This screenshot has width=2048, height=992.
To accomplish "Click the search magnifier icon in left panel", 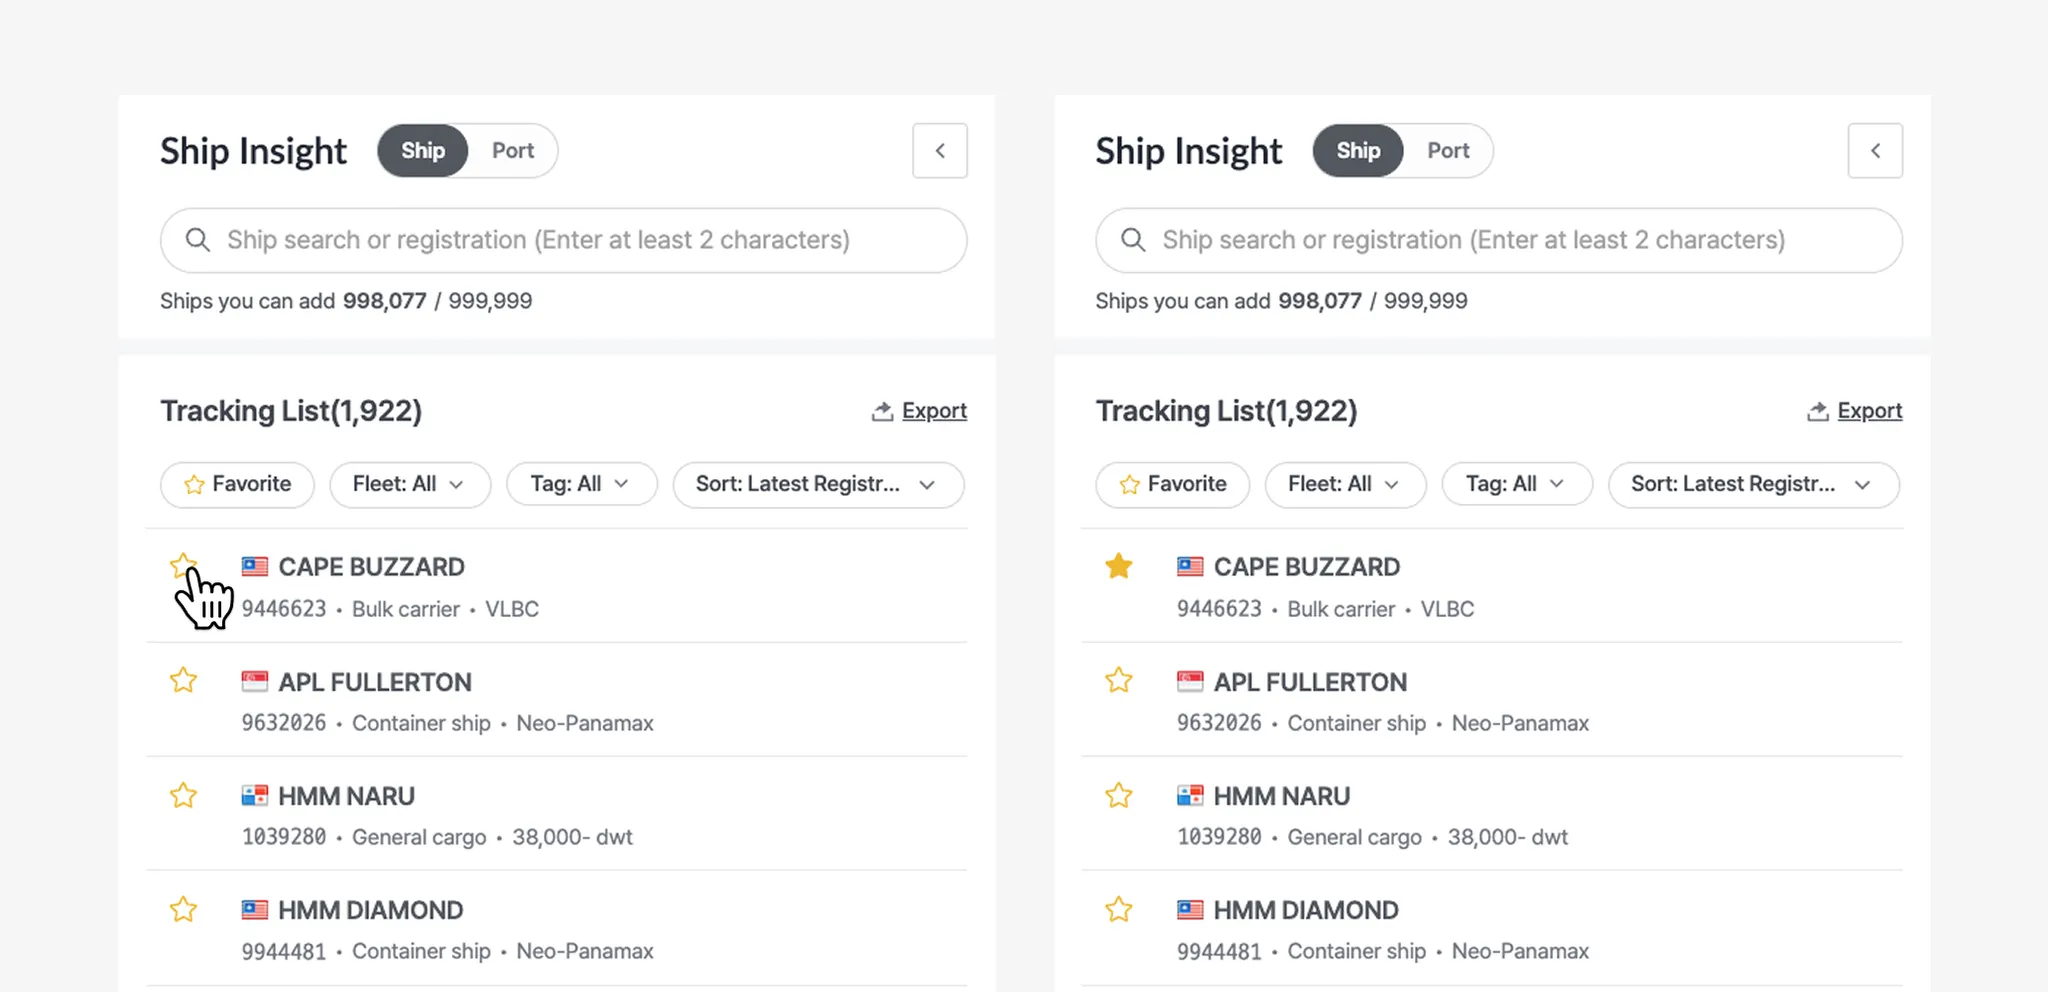I will (x=198, y=240).
